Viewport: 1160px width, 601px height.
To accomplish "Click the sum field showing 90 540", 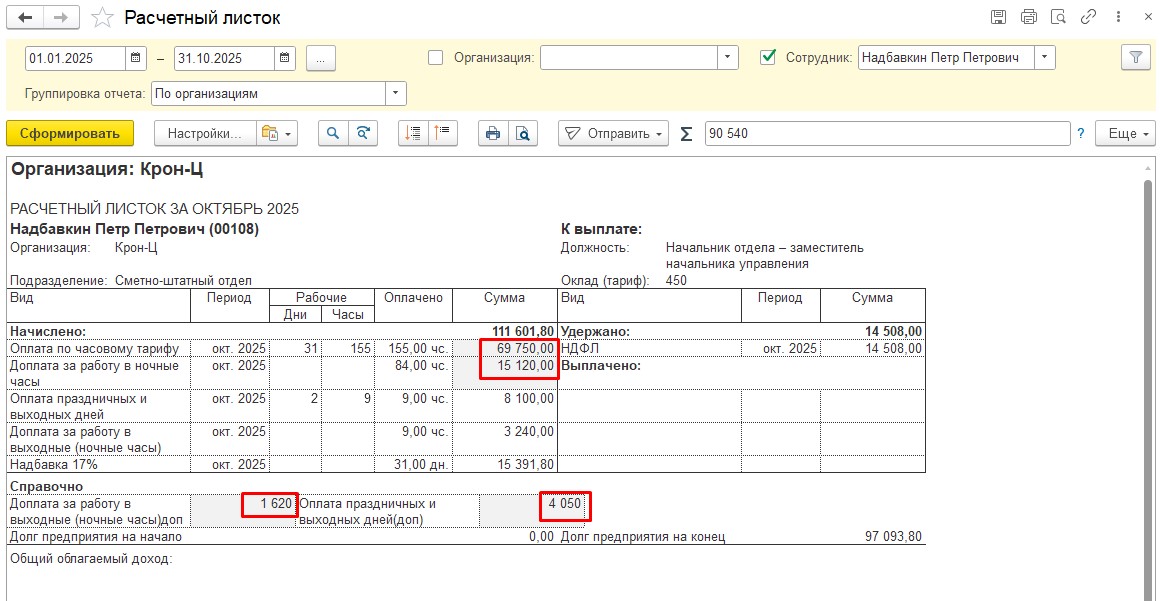I will click(x=886, y=133).
